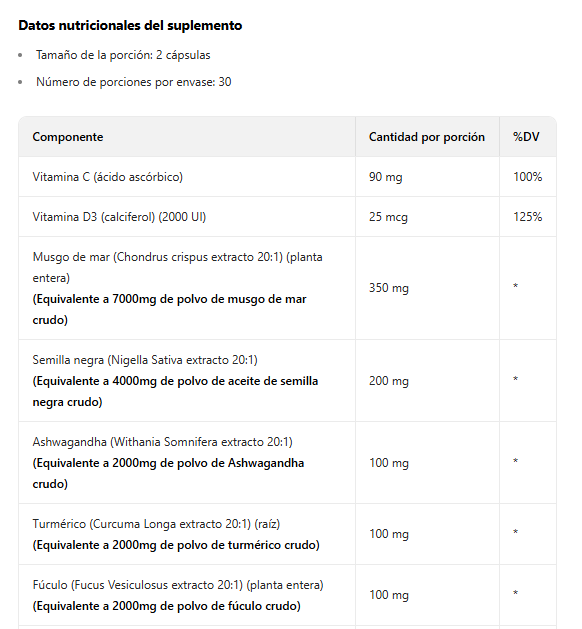Click the Musgo de mar Chondrus crispus text
This screenshot has width=582, height=629.
click(177, 267)
